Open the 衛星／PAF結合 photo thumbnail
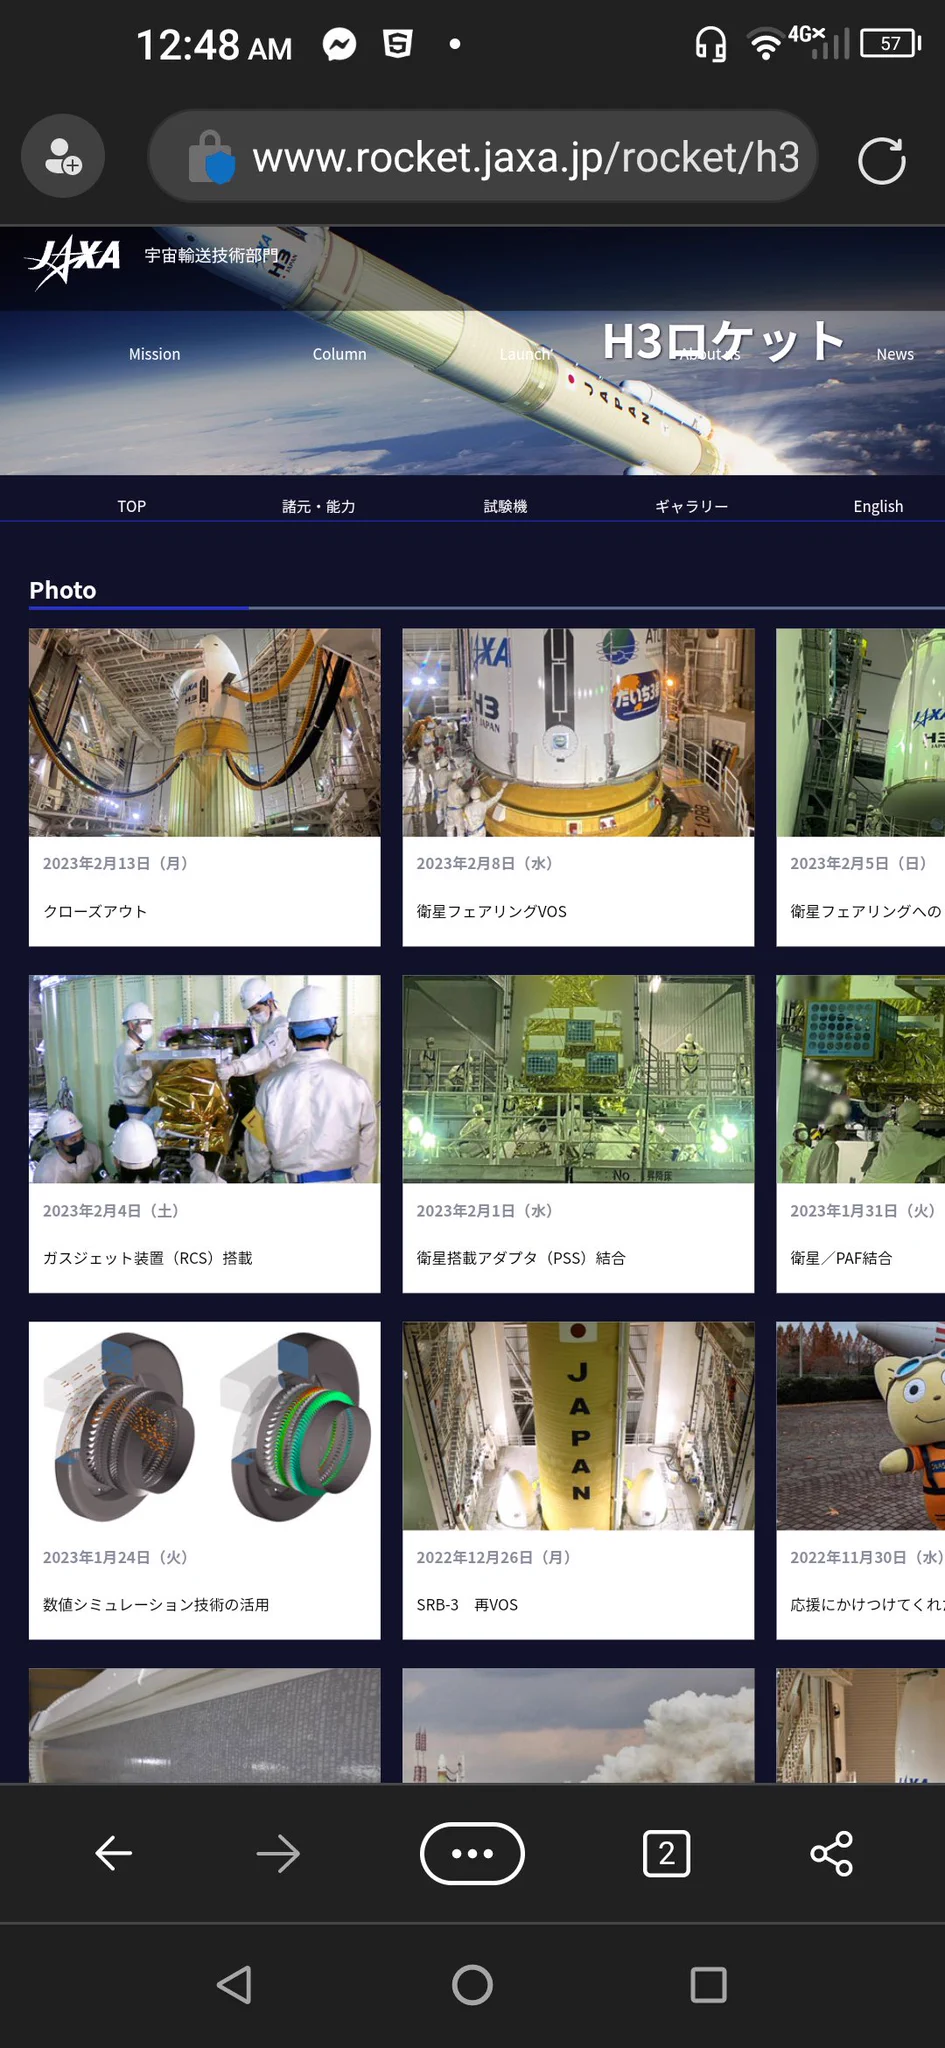This screenshot has width=945, height=2048. coord(861,1079)
